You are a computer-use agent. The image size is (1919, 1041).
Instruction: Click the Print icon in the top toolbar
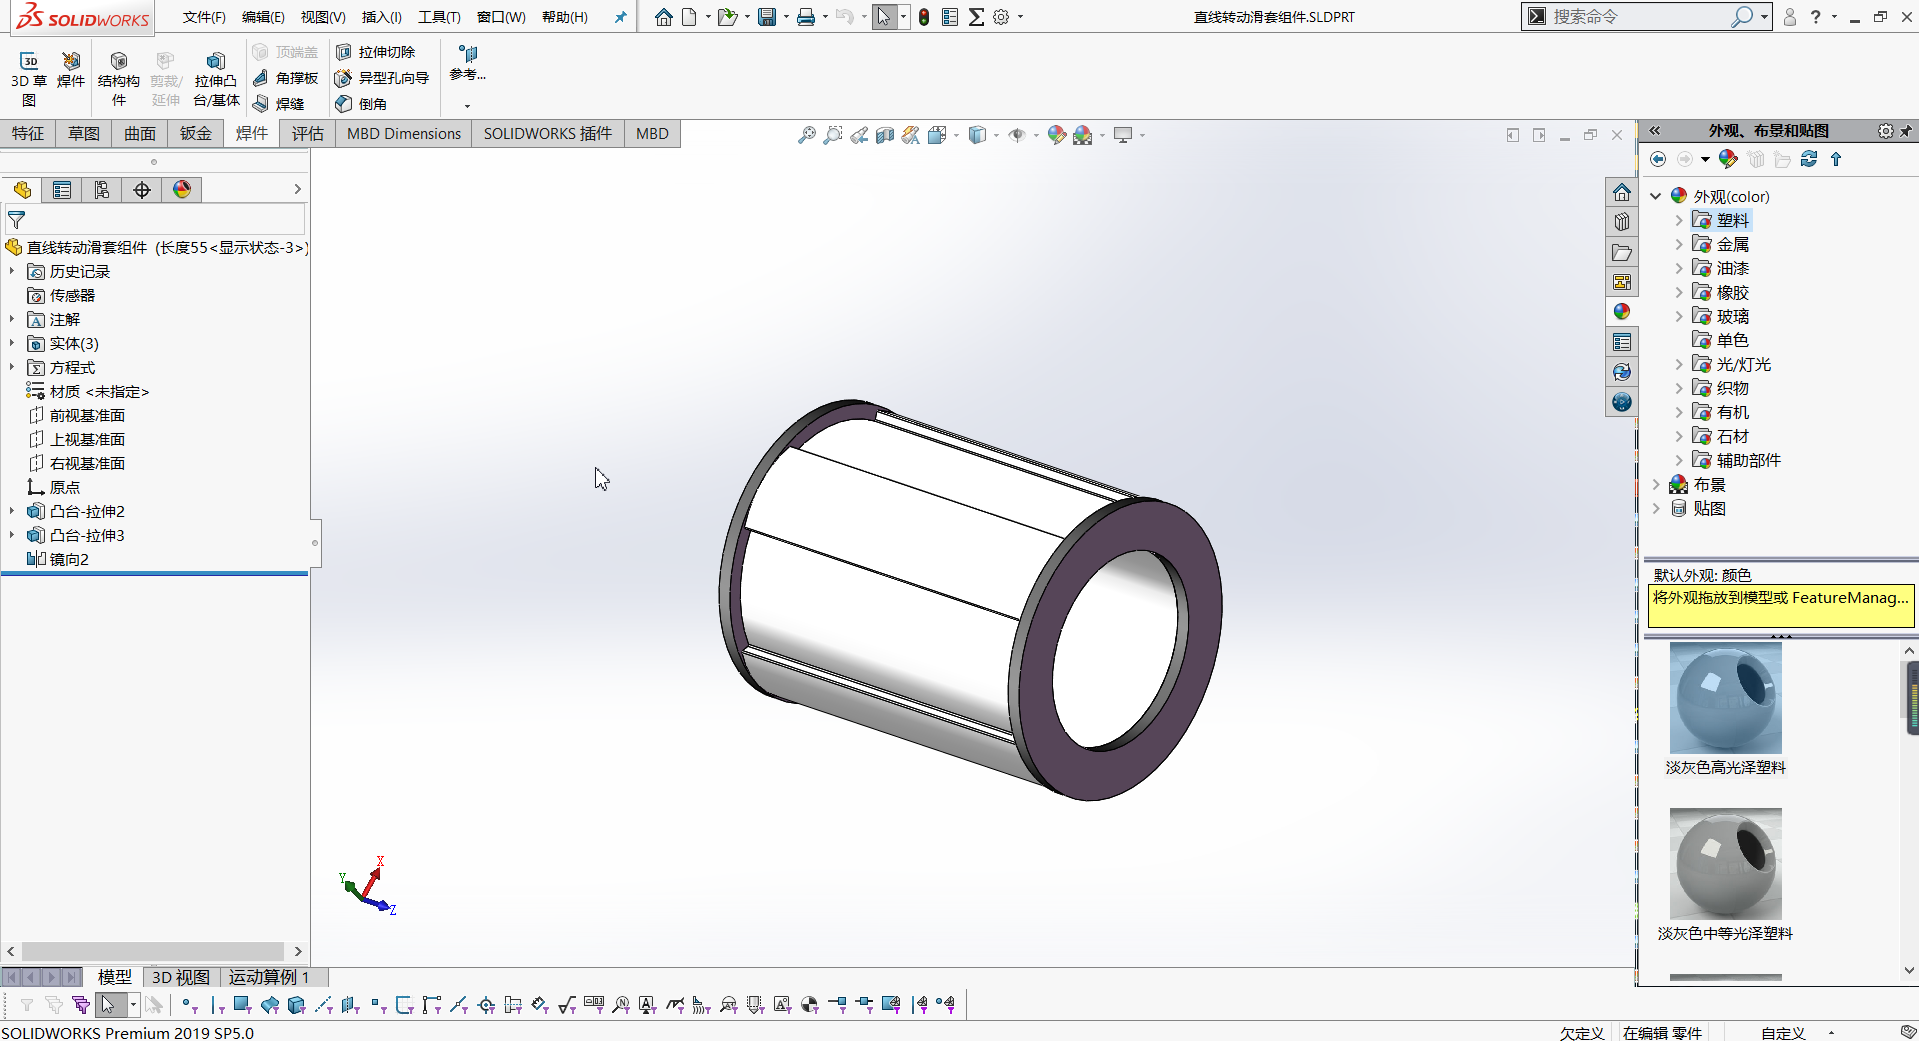pos(806,17)
